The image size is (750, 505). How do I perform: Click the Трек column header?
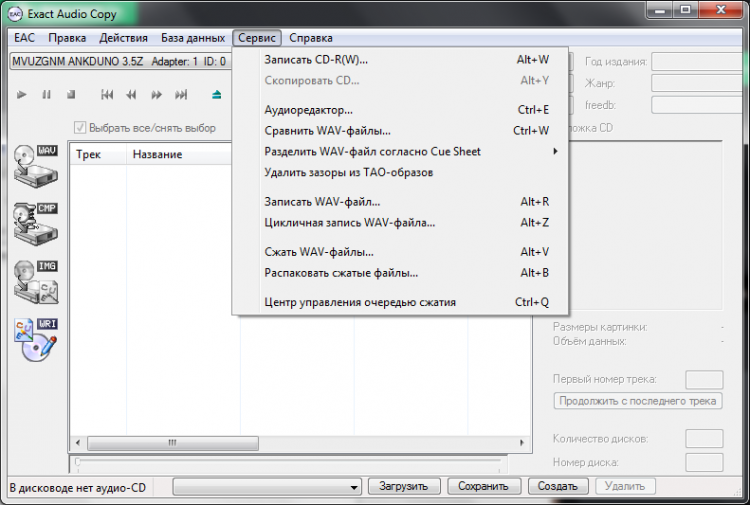pos(98,154)
